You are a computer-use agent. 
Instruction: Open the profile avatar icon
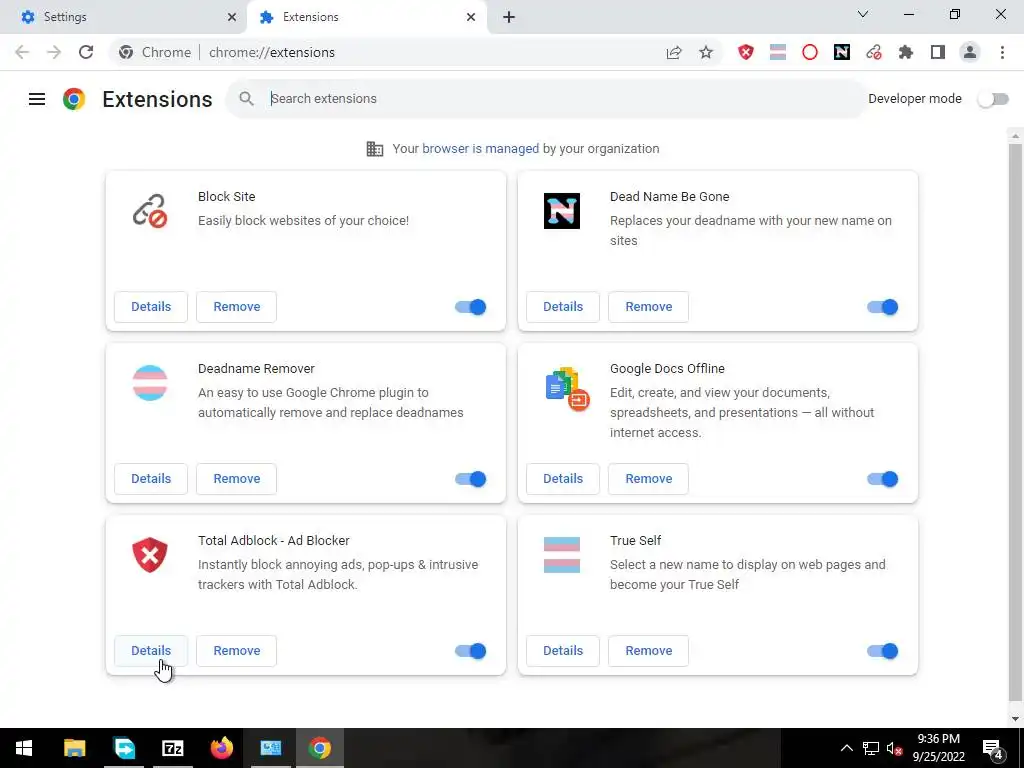pos(970,52)
